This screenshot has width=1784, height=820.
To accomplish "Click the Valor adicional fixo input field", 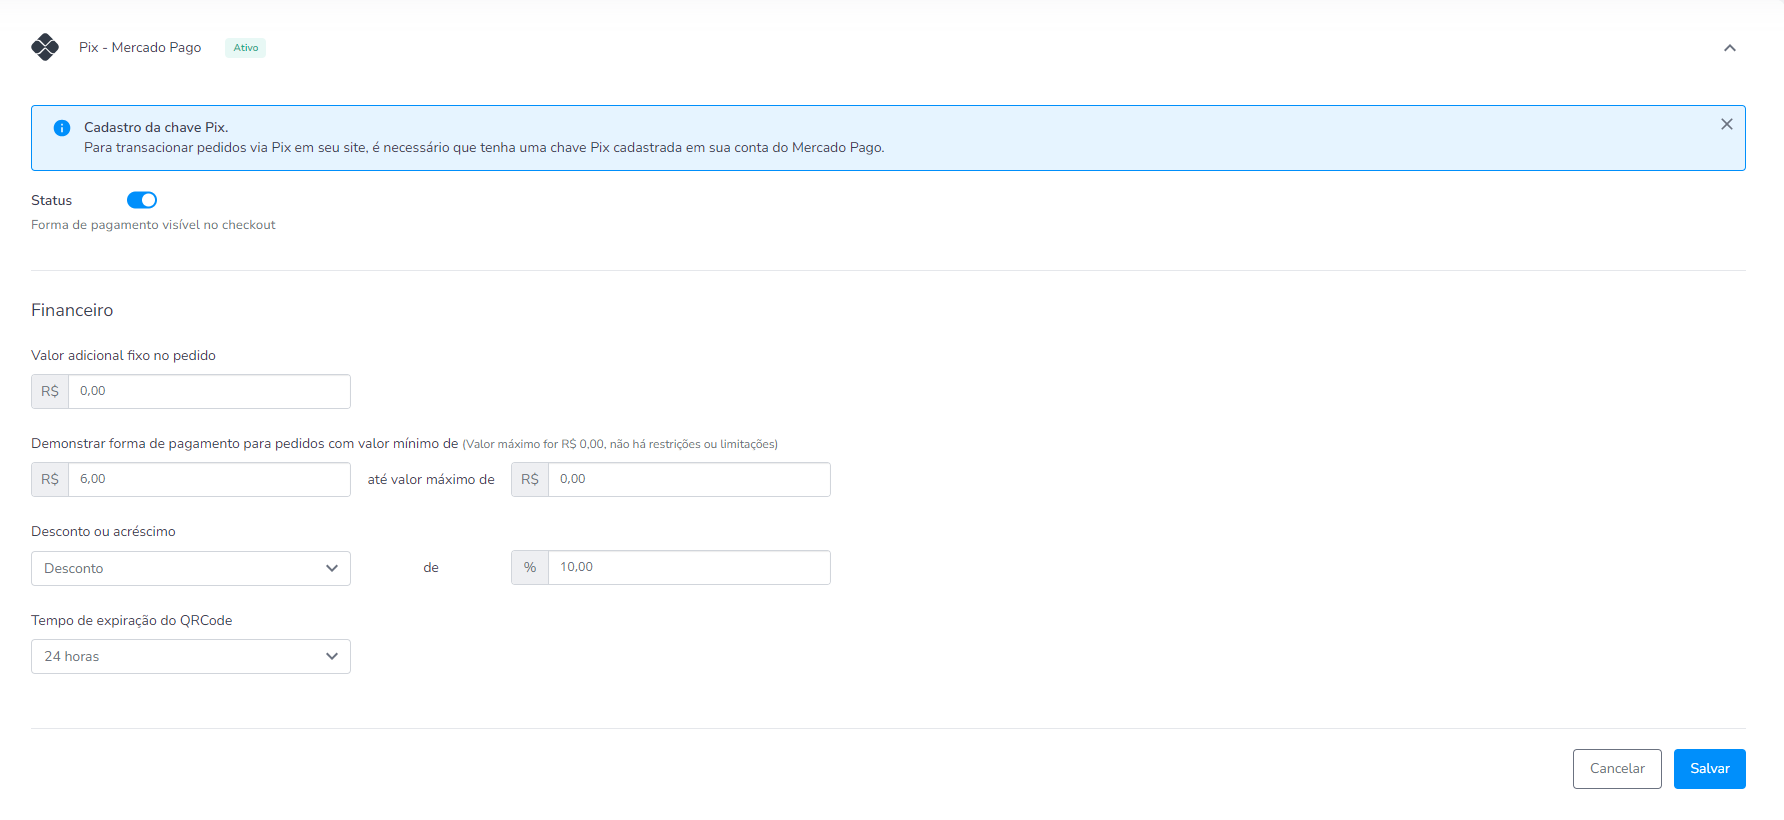I will click(x=209, y=391).
